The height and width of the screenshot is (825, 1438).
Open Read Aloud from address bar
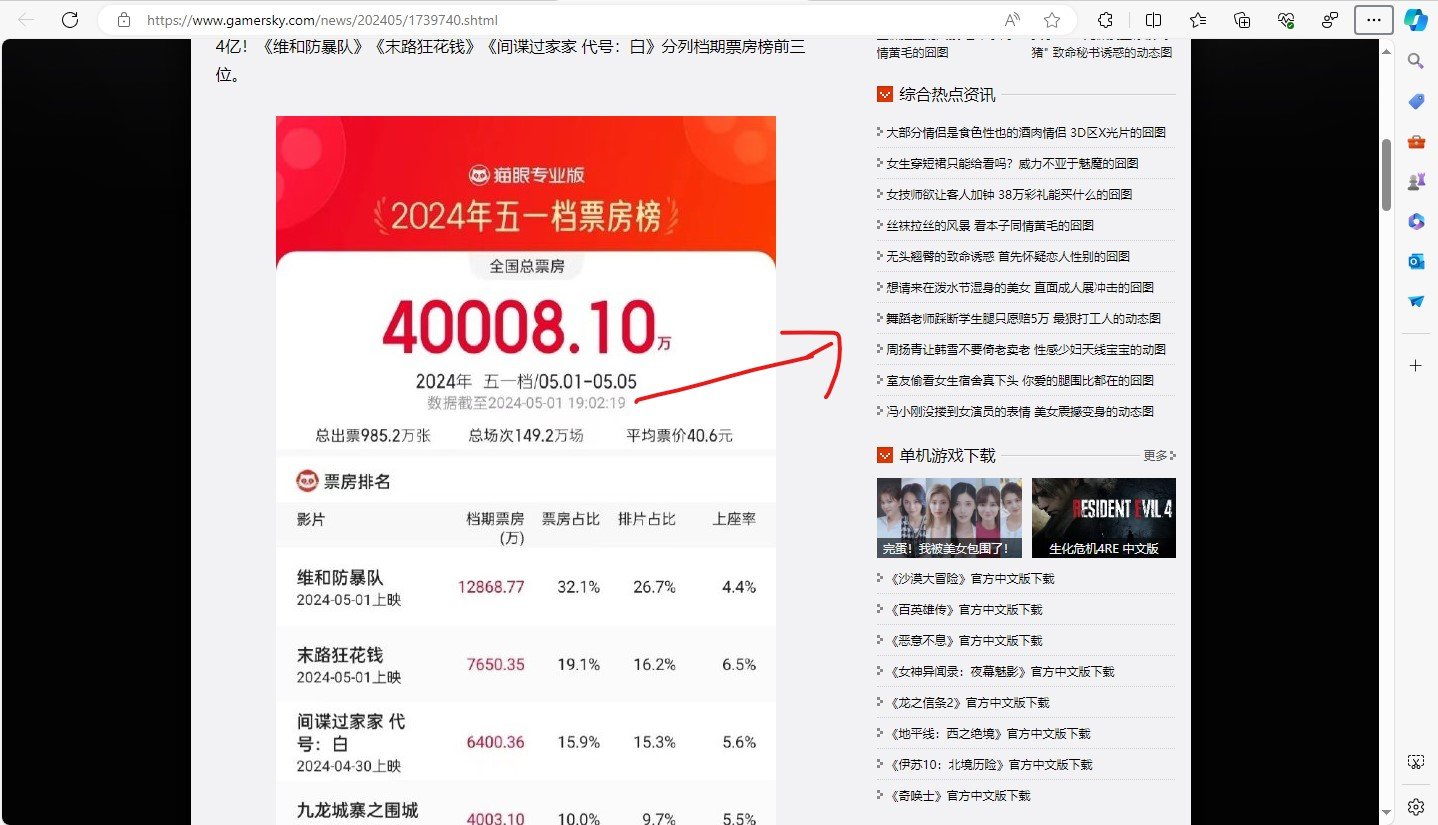[x=1012, y=20]
